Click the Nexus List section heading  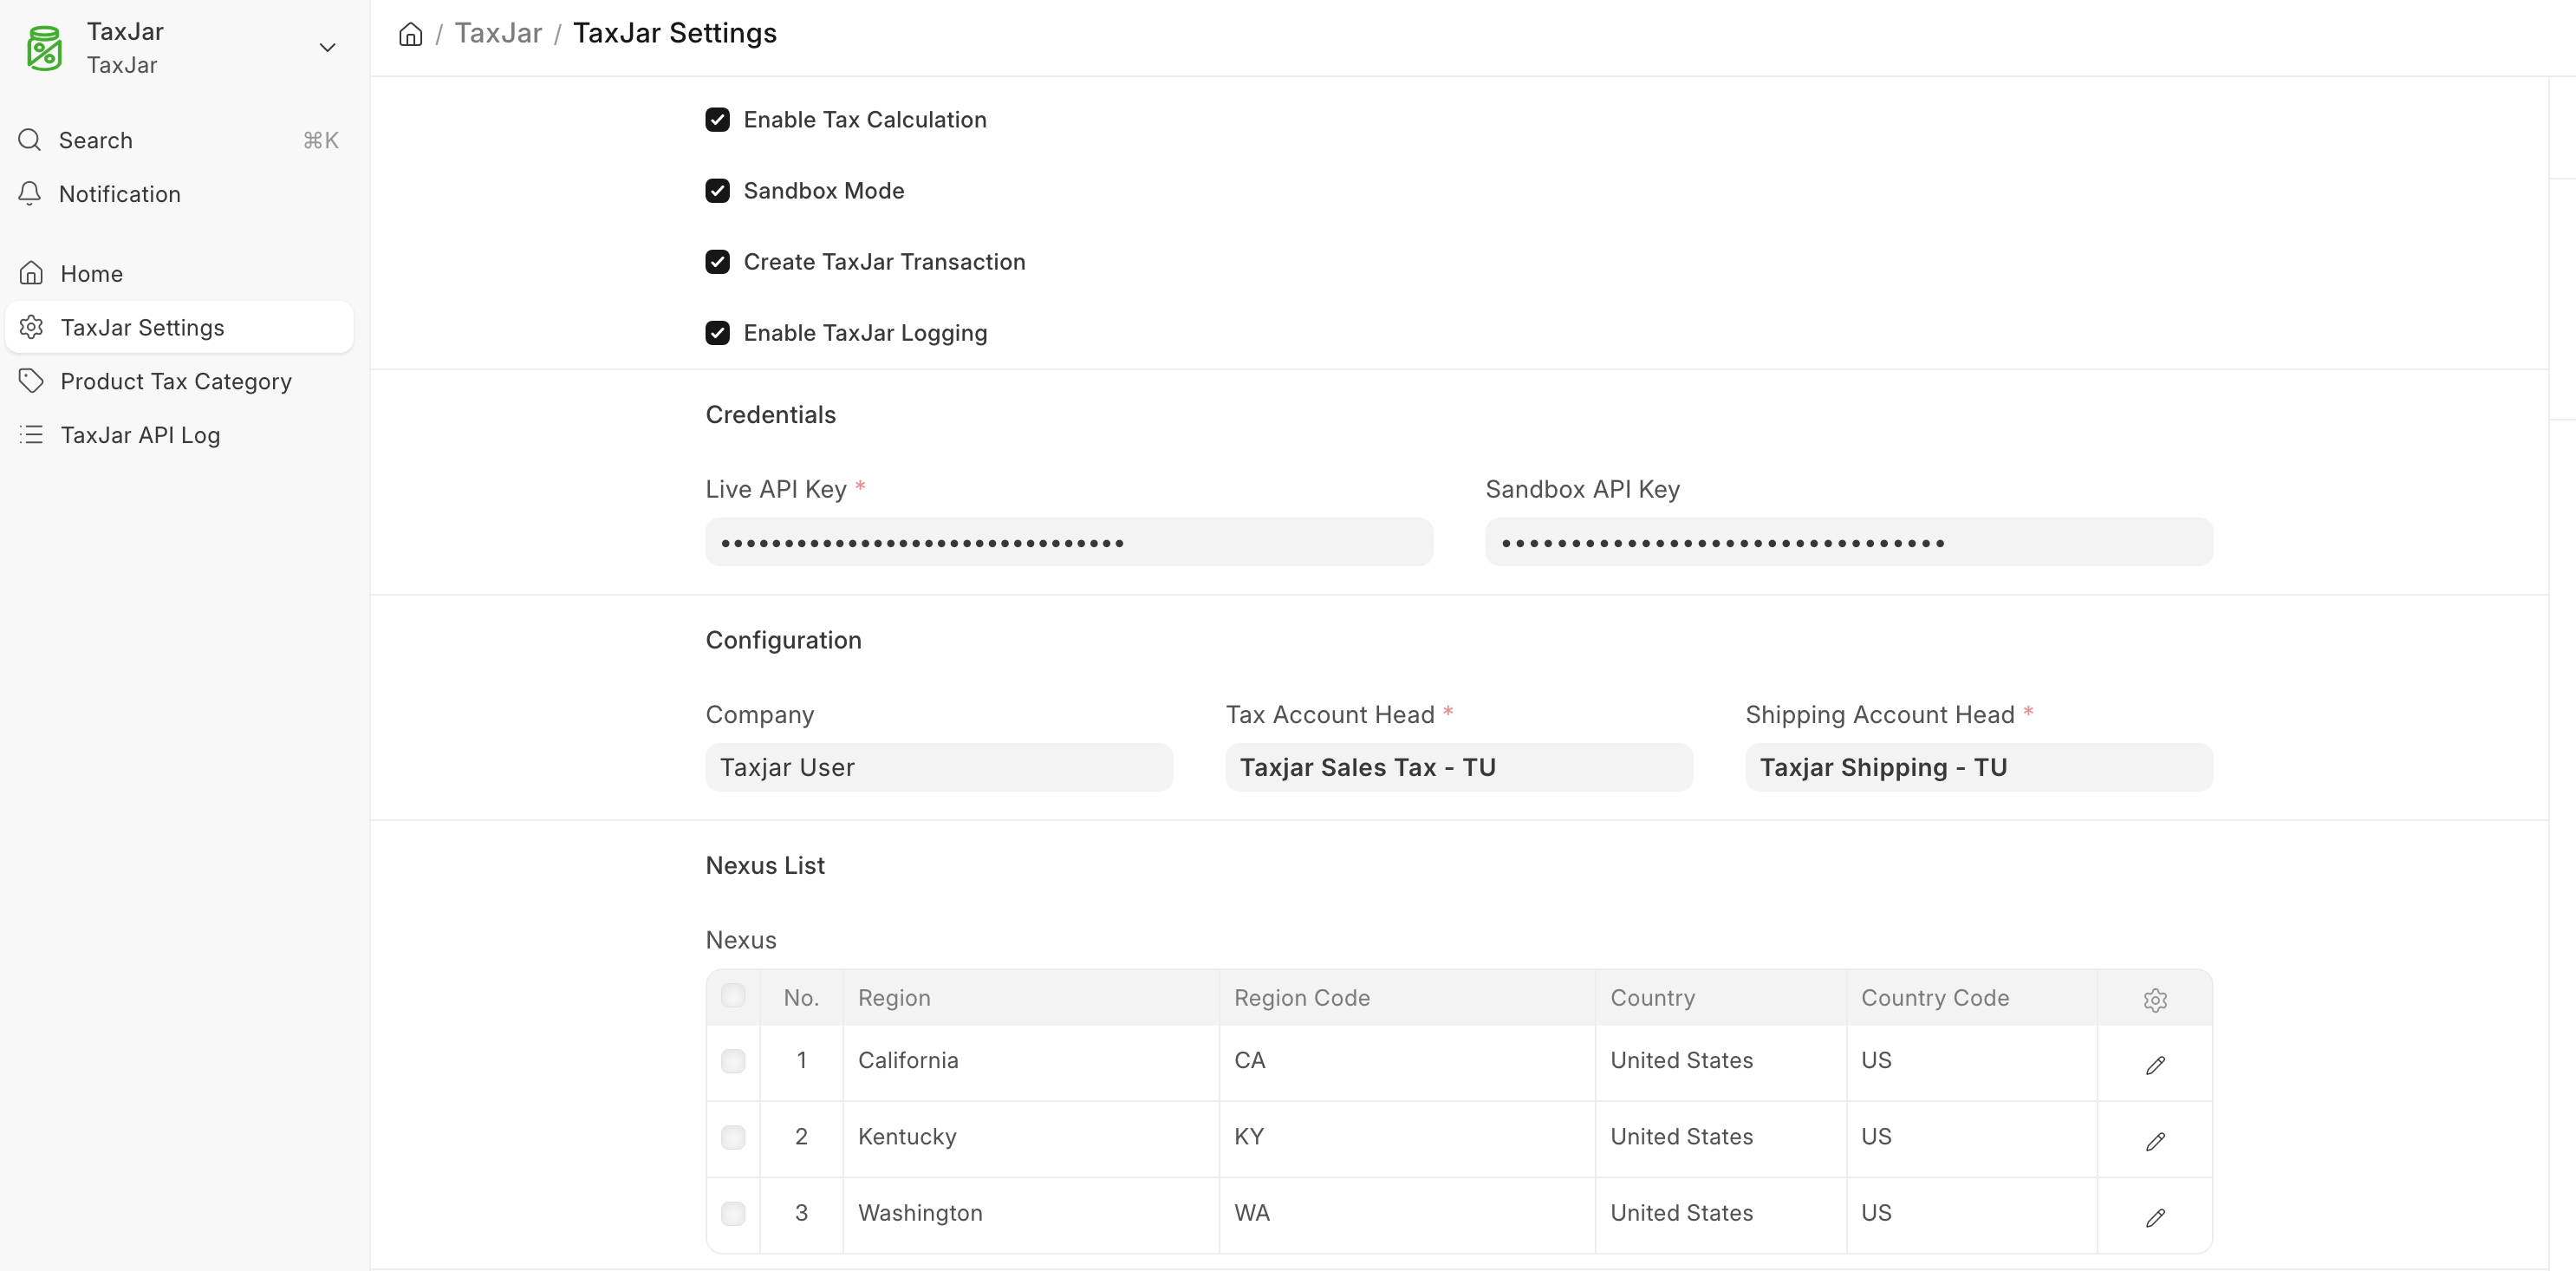click(765, 866)
